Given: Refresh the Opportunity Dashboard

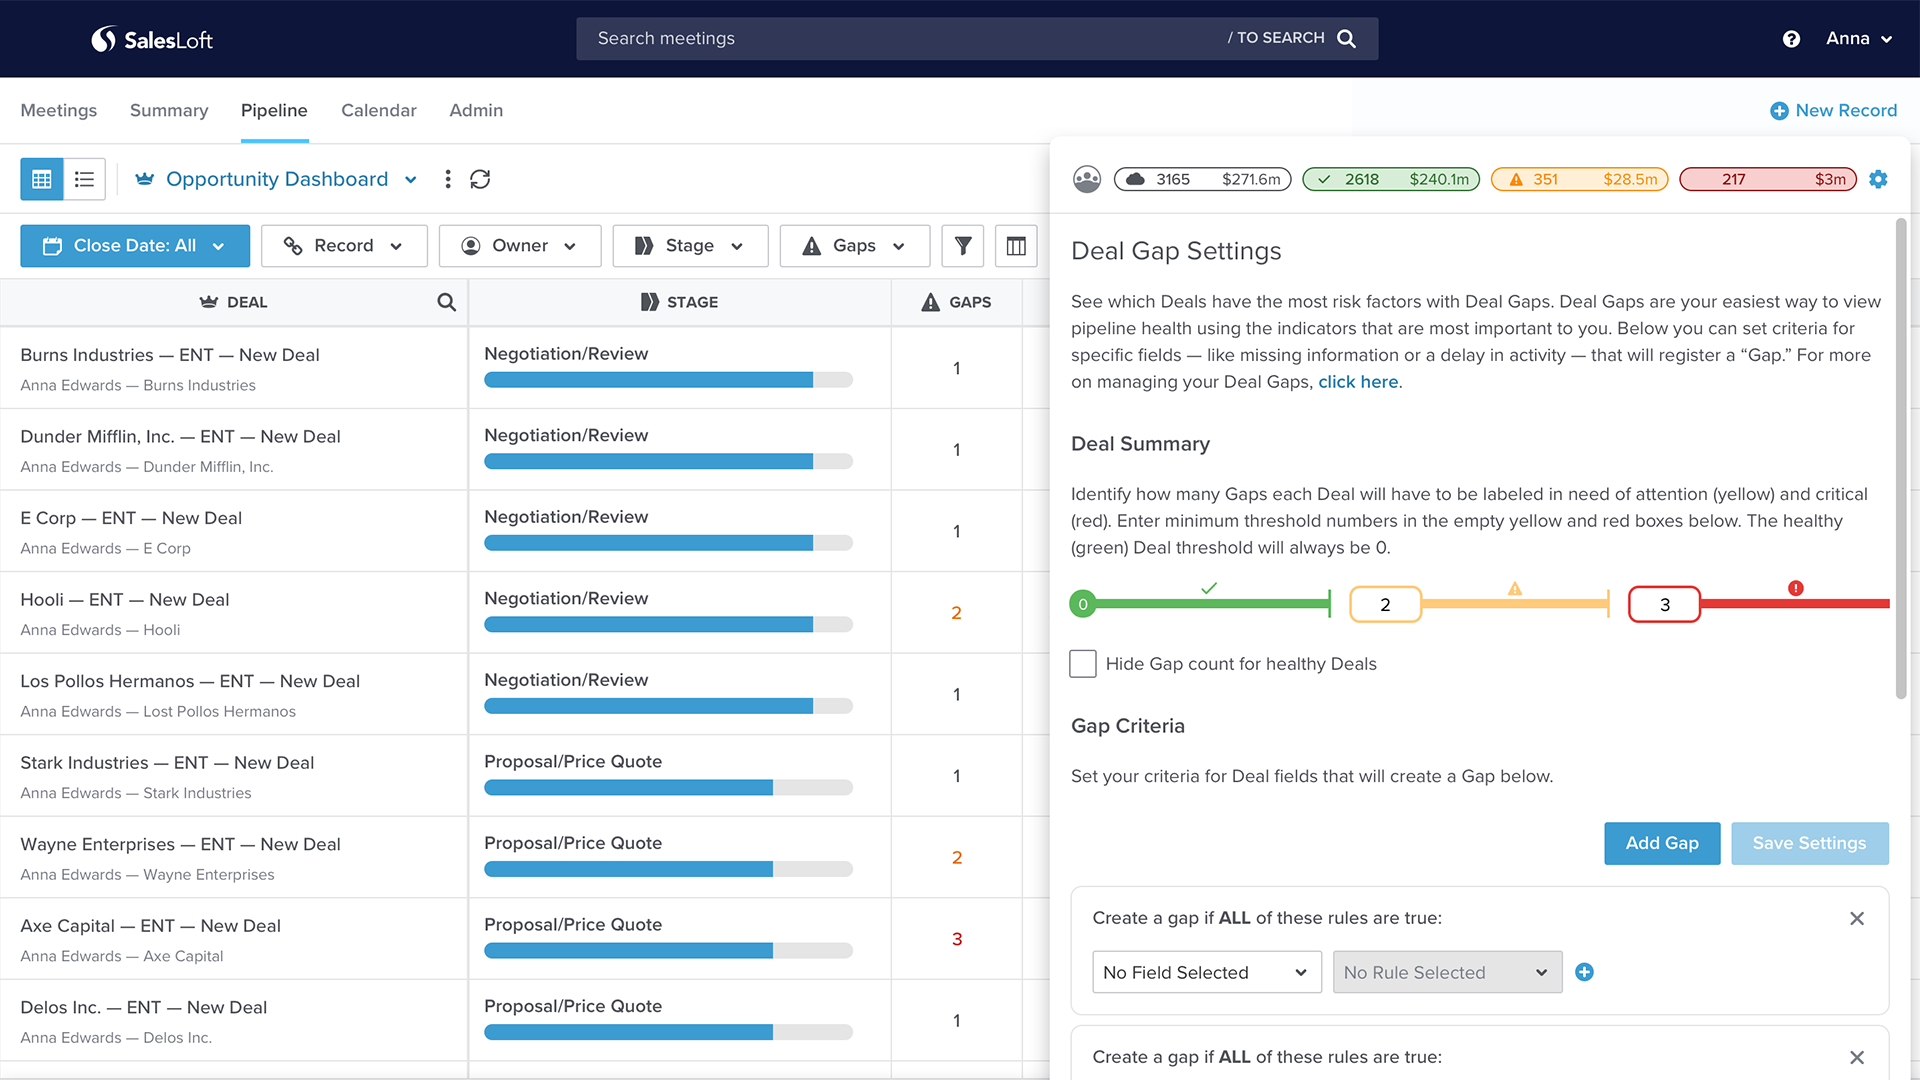Looking at the screenshot, I should pos(480,179).
